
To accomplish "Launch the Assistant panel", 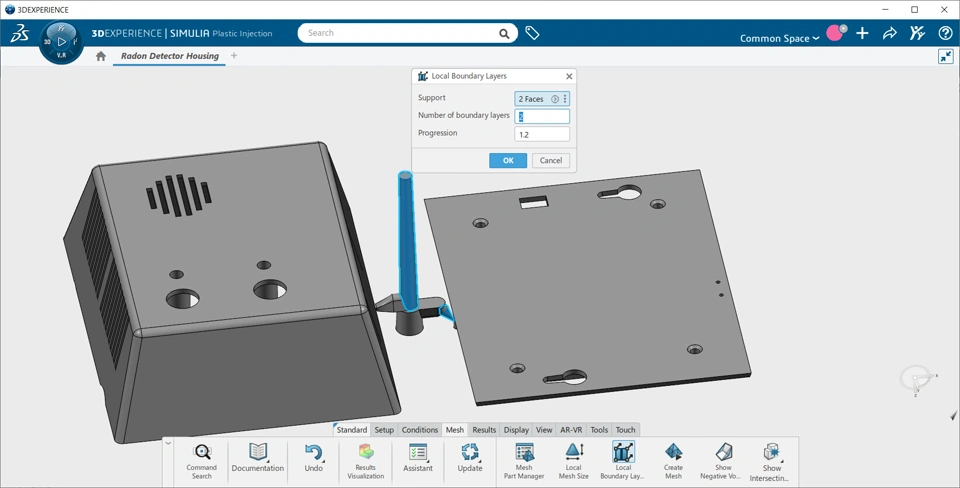I will 418,458.
